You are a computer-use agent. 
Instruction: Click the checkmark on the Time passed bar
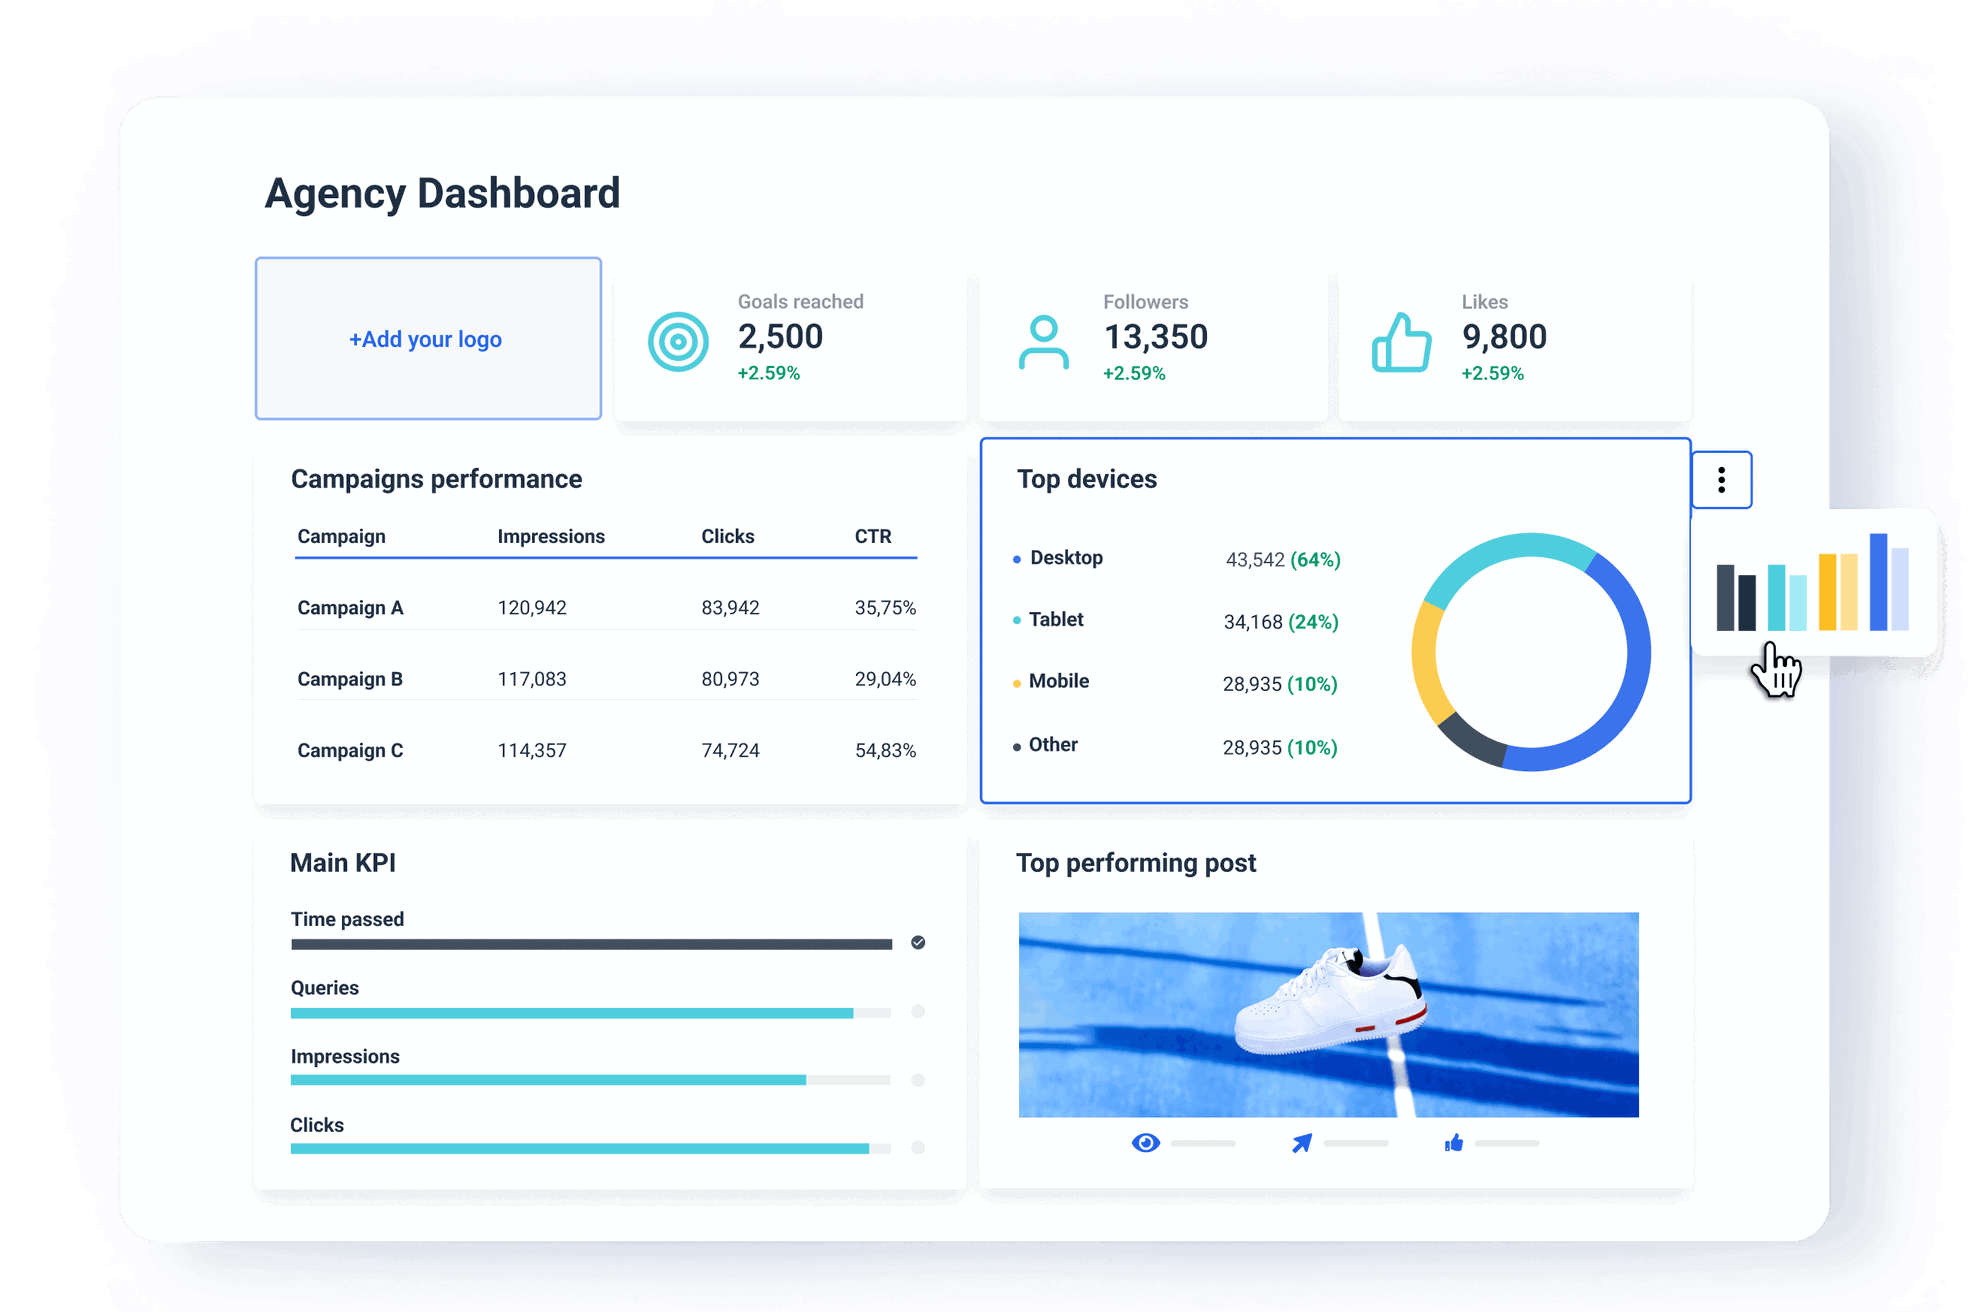[917, 942]
